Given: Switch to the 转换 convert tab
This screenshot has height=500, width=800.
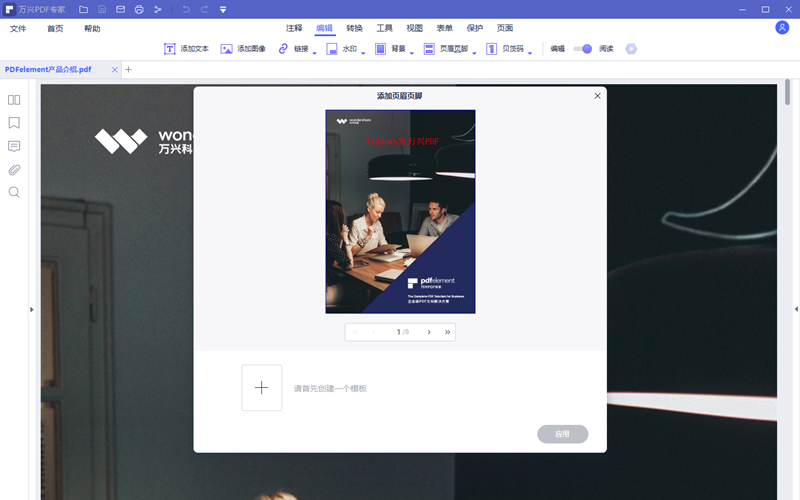Looking at the screenshot, I should pos(355,28).
